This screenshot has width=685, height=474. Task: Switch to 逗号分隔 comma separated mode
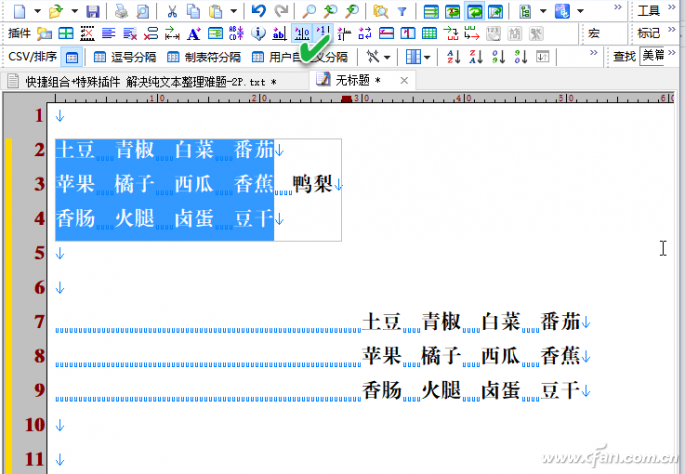pos(125,57)
